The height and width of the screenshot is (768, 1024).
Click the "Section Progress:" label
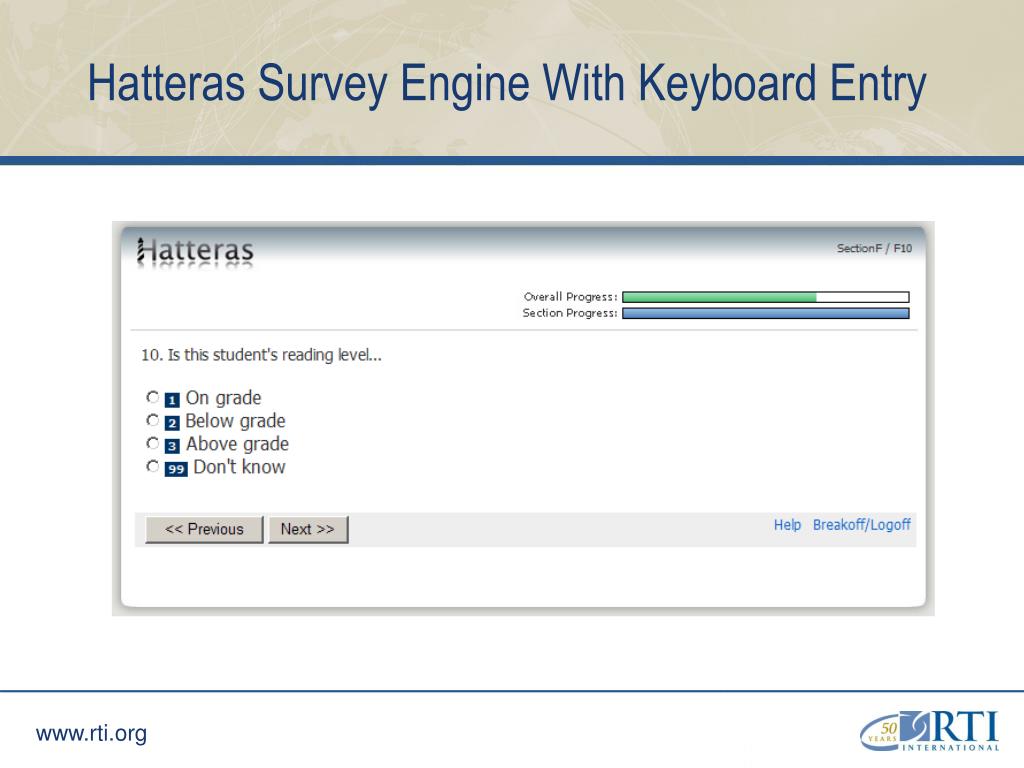pos(569,313)
